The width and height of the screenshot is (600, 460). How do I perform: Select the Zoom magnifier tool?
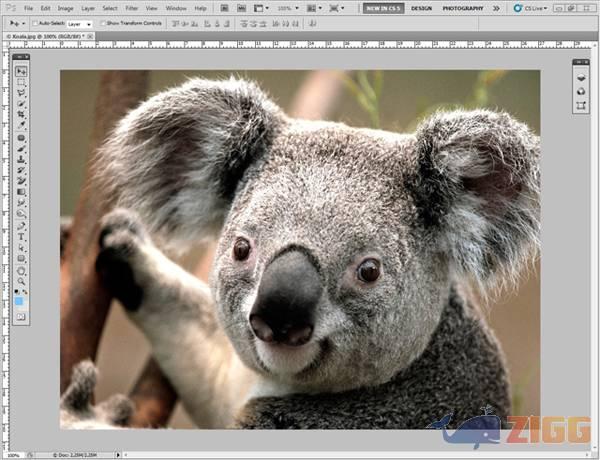coord(21,281)
